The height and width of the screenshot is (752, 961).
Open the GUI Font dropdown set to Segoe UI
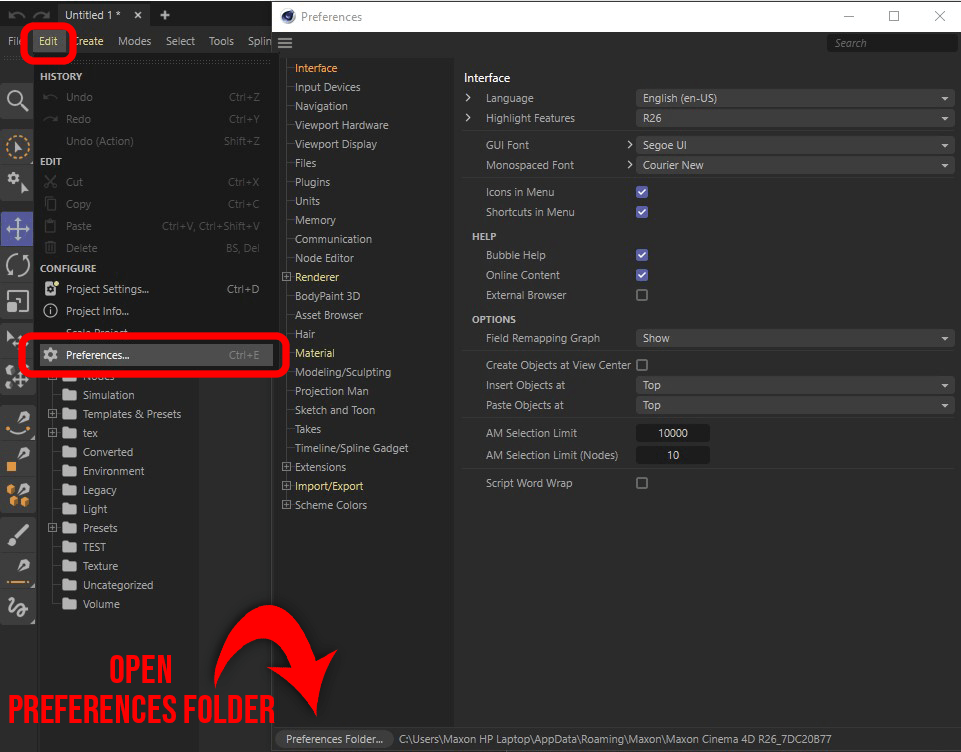(x=793, y=145)
